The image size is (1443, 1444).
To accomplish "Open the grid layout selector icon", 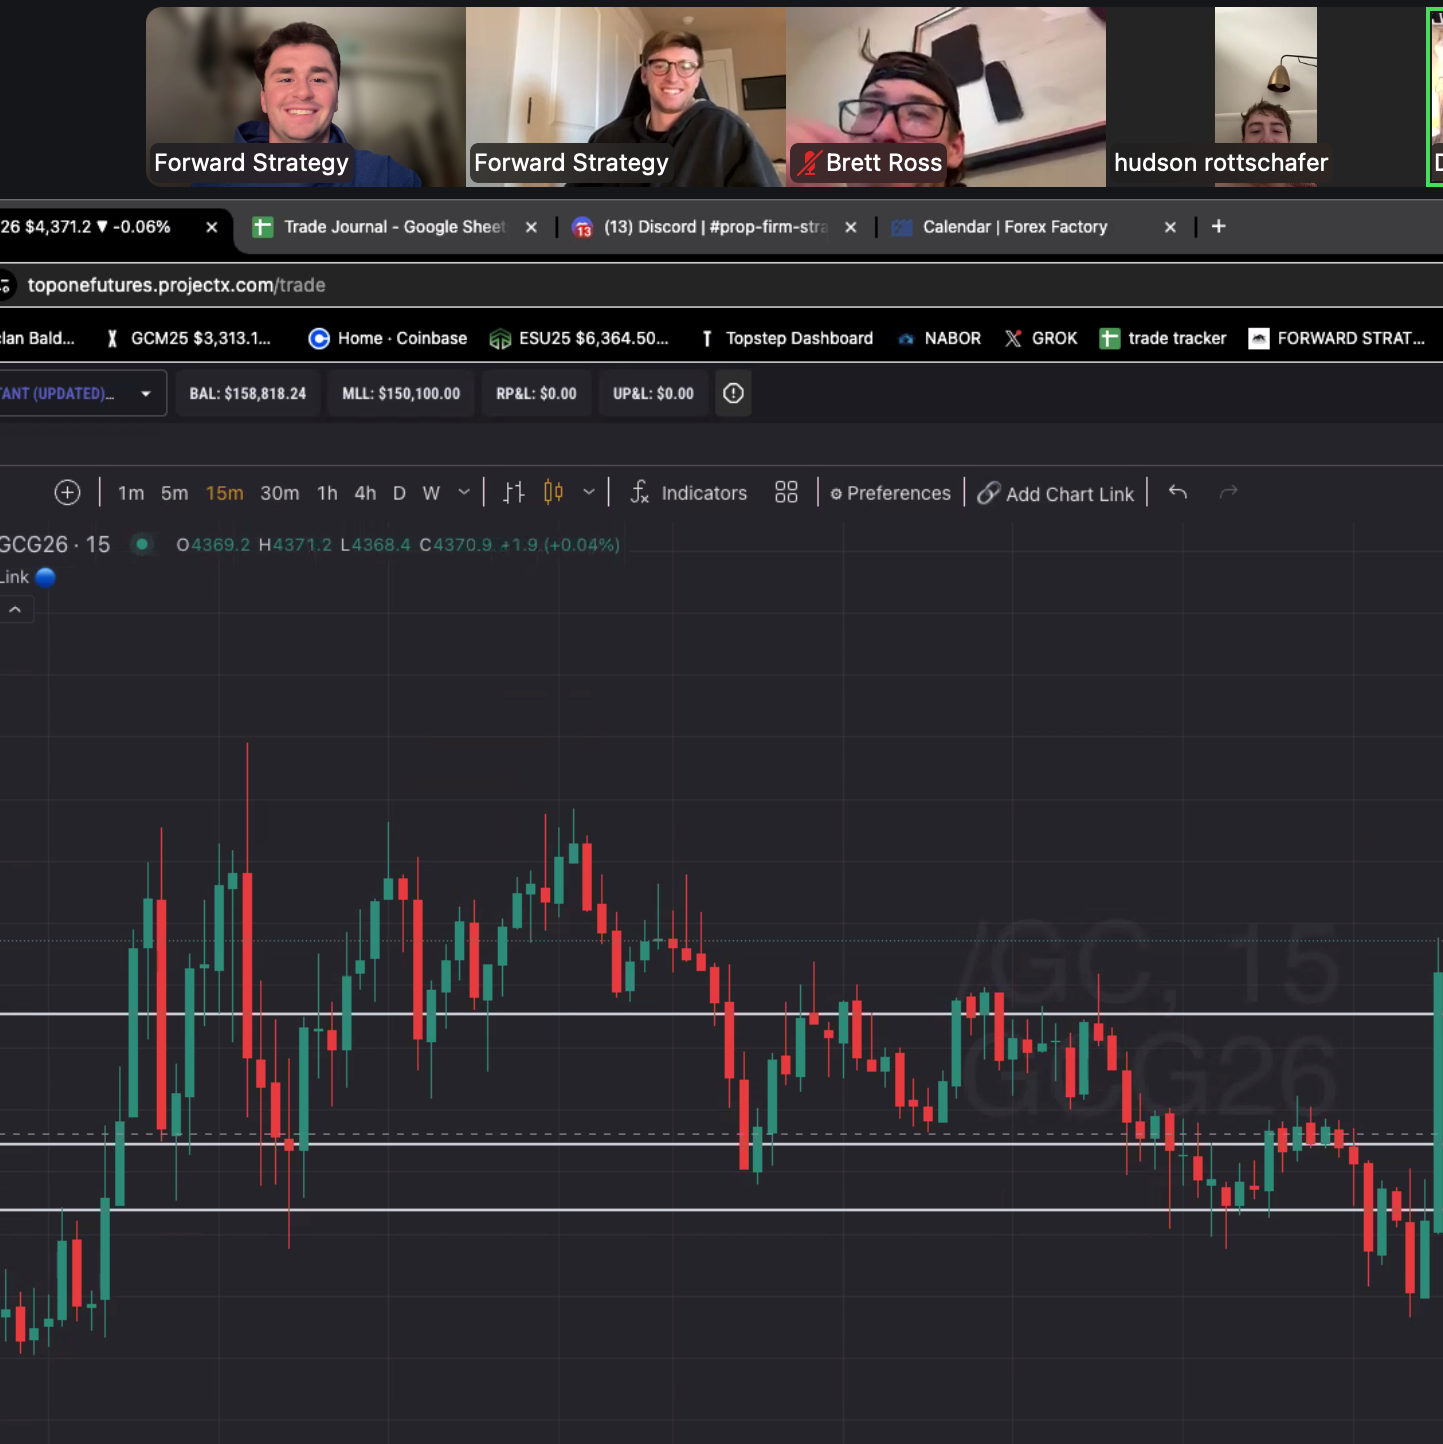I will tap(786, 492).
